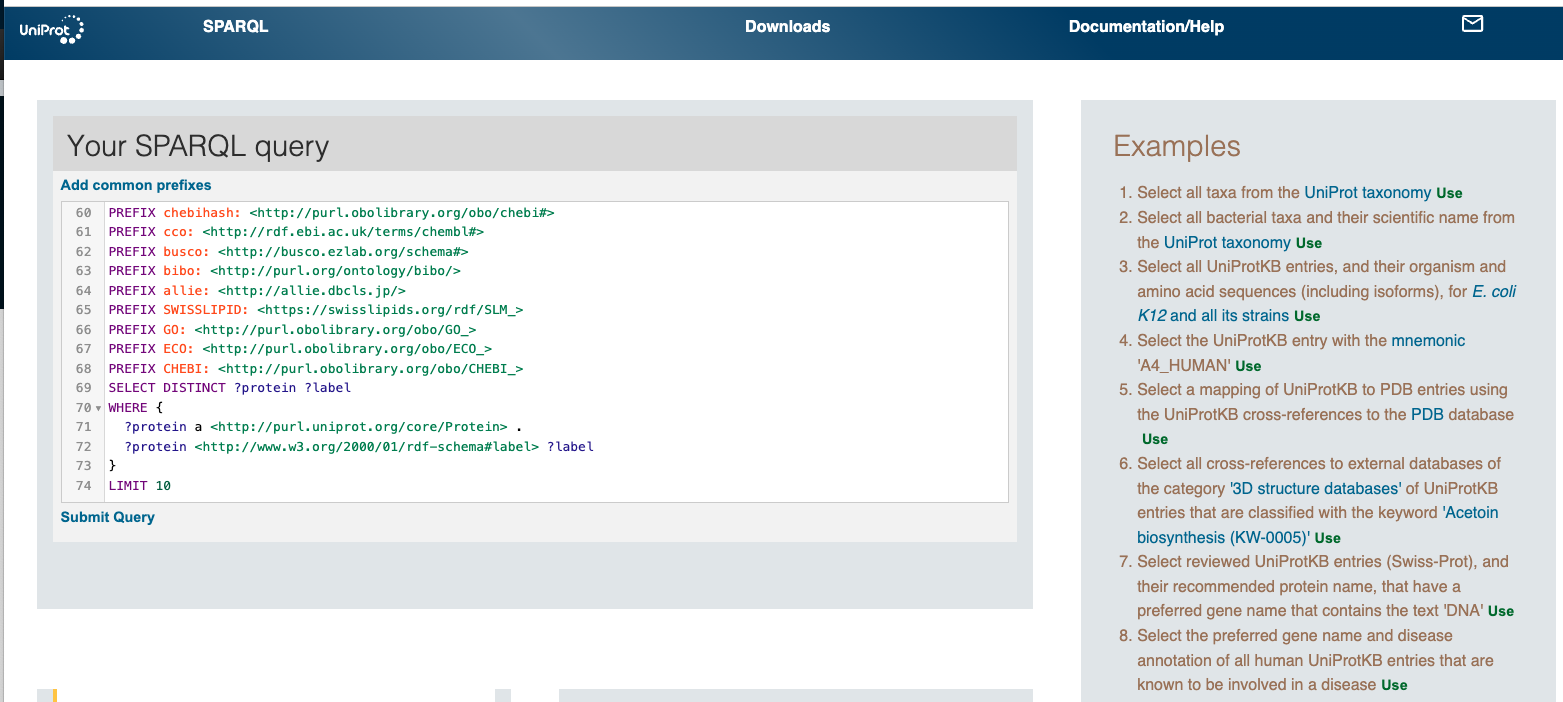
Task: Click the 'Your SPARQL query' heading
Action: (198, 146)
